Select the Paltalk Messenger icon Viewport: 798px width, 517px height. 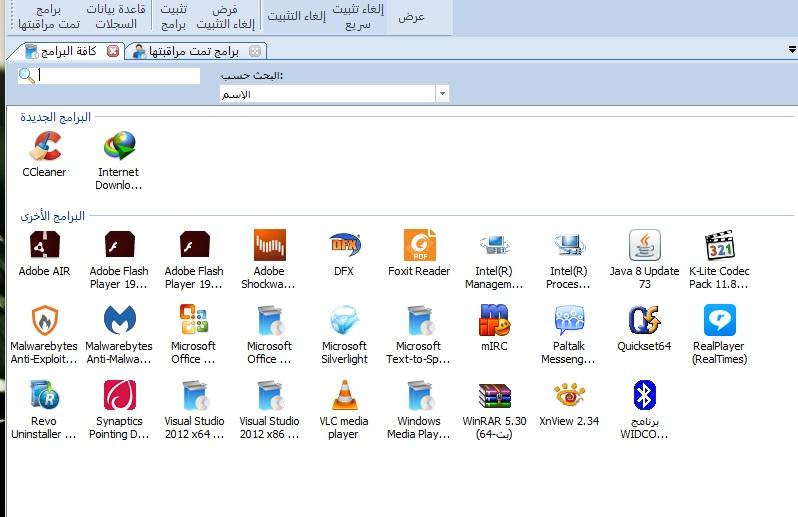[x=569, y=320]
